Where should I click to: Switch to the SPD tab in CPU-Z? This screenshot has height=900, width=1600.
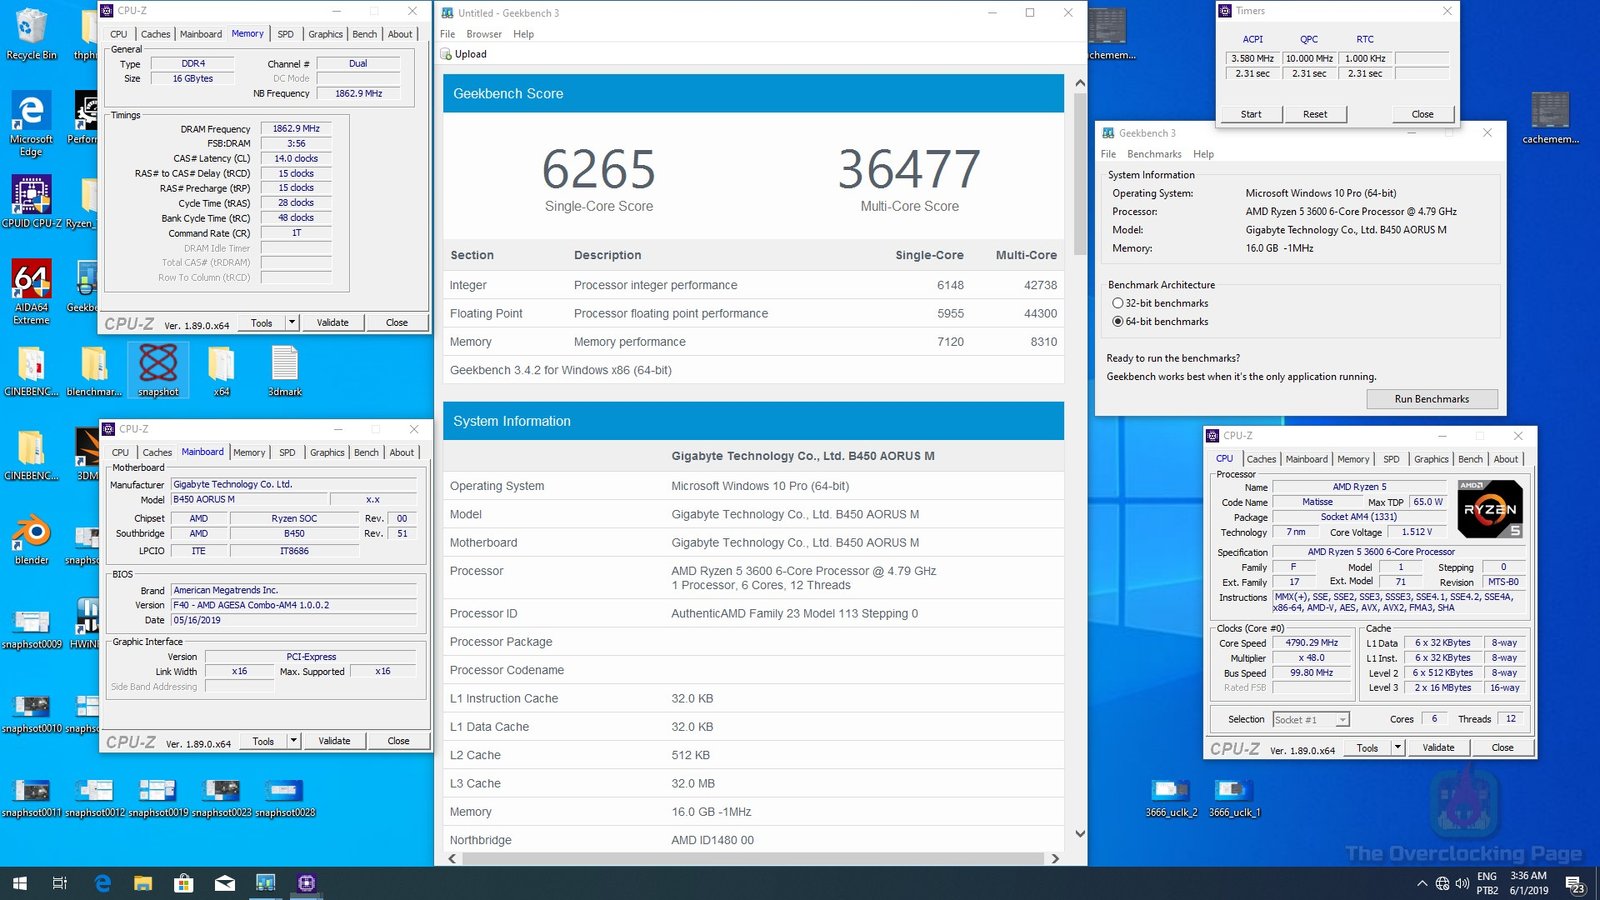tap(286, 33)
